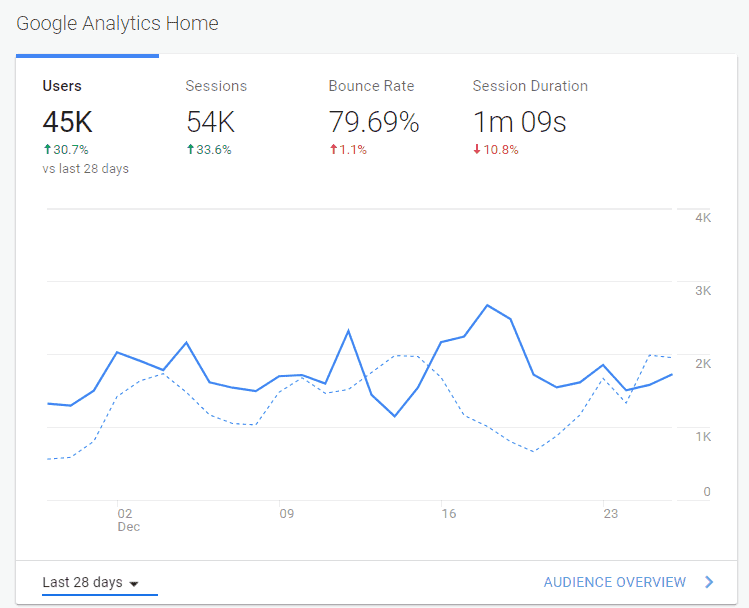Click the chevron arrow beside Audience Overview
The width and height of the screenshot is (749, 608).
[709, 582]
